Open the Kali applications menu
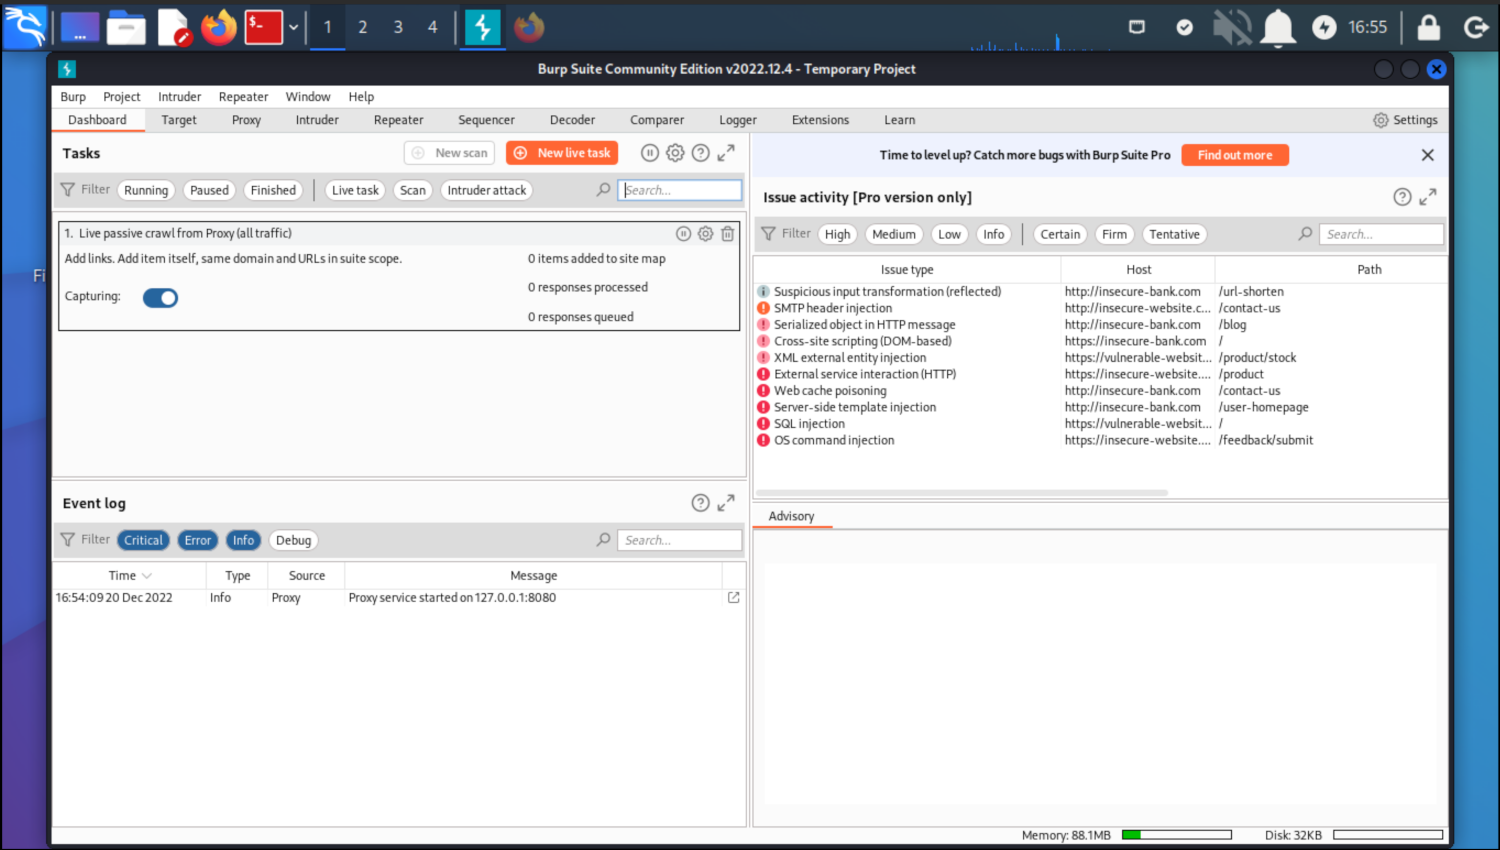This screenshot has width=1500, height=850. 24,27
